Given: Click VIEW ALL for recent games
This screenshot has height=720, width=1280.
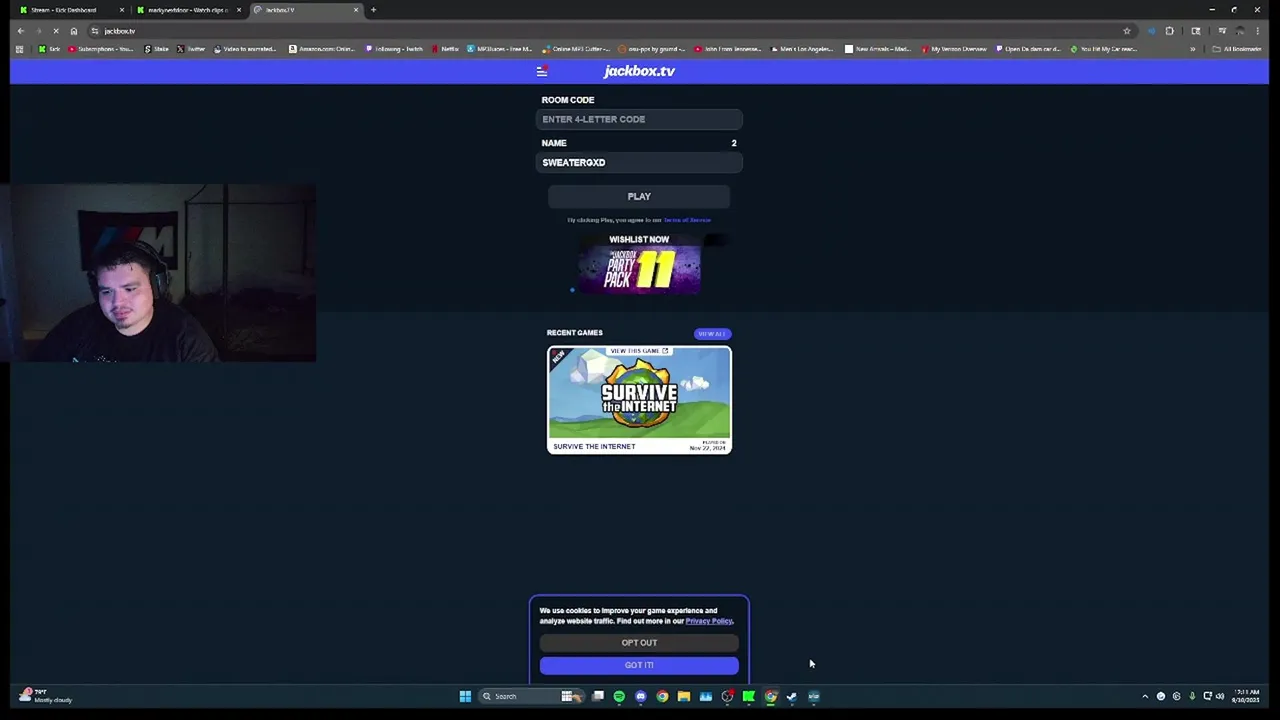Looking at the screenshot, I should coord(712,334).
